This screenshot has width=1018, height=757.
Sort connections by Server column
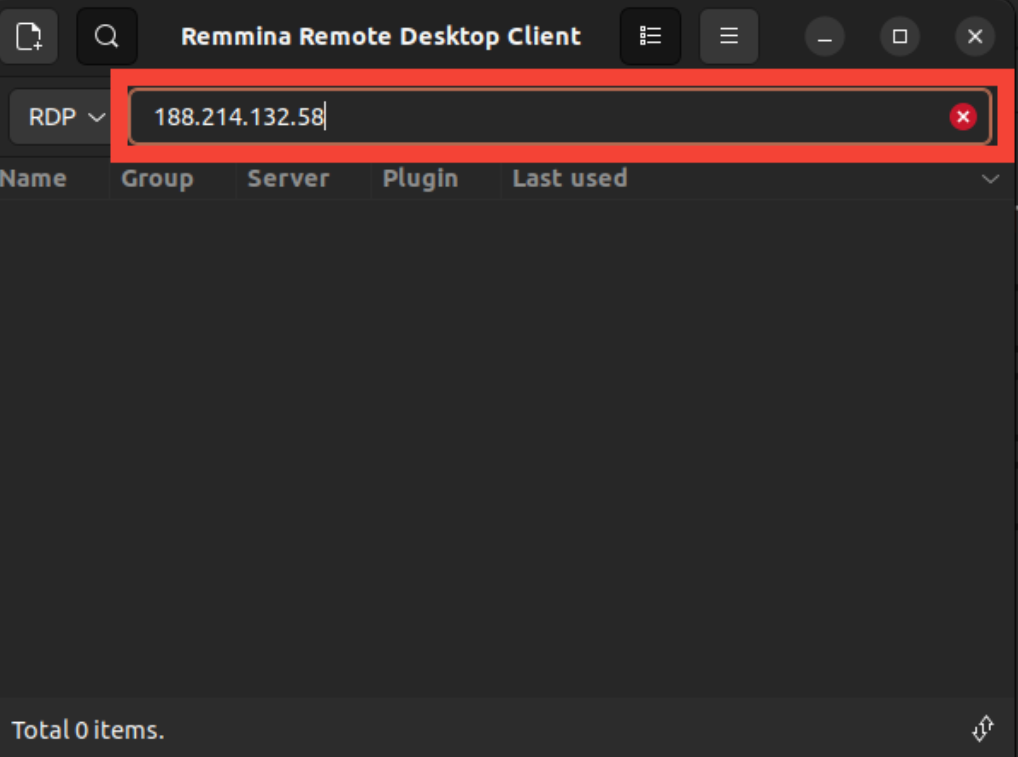288,179
